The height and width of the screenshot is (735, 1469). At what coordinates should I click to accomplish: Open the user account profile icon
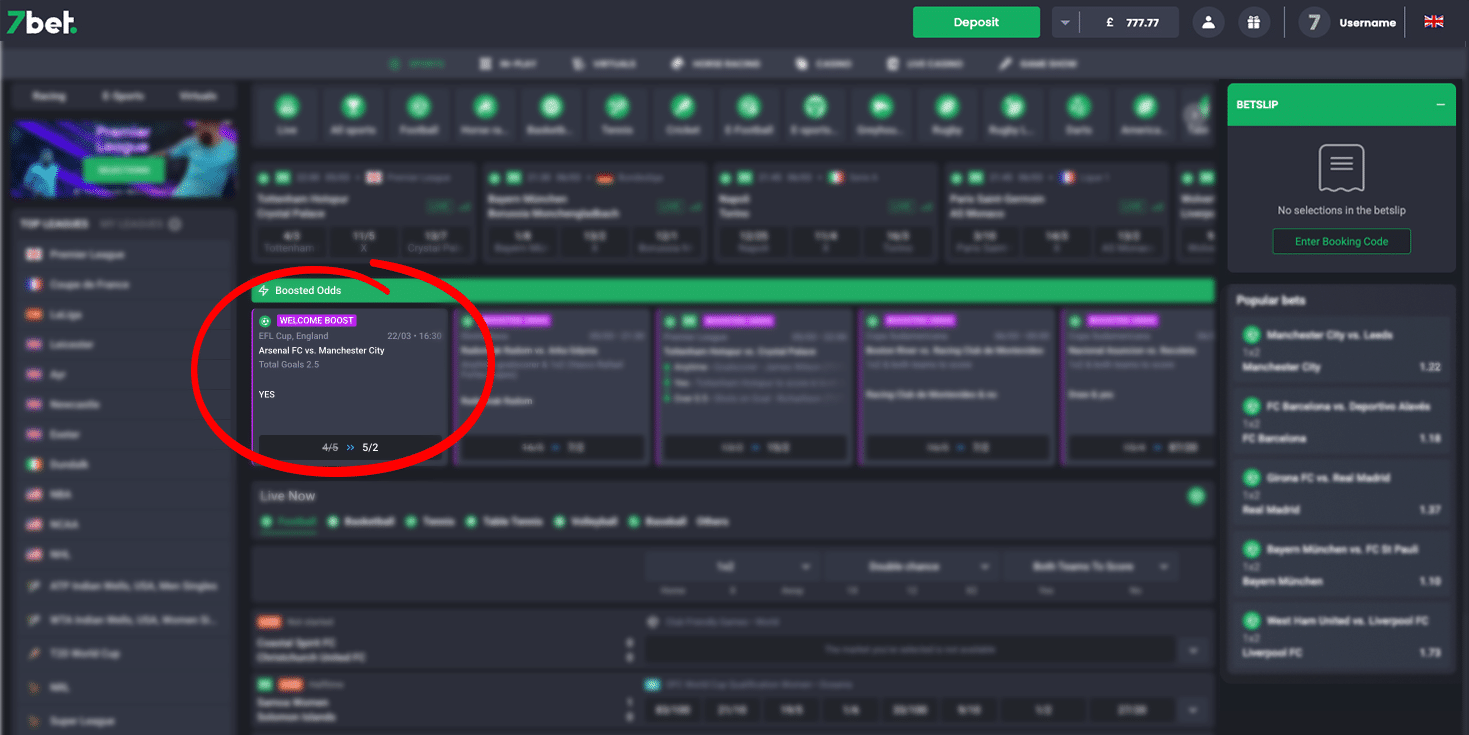click(1208, 22)
